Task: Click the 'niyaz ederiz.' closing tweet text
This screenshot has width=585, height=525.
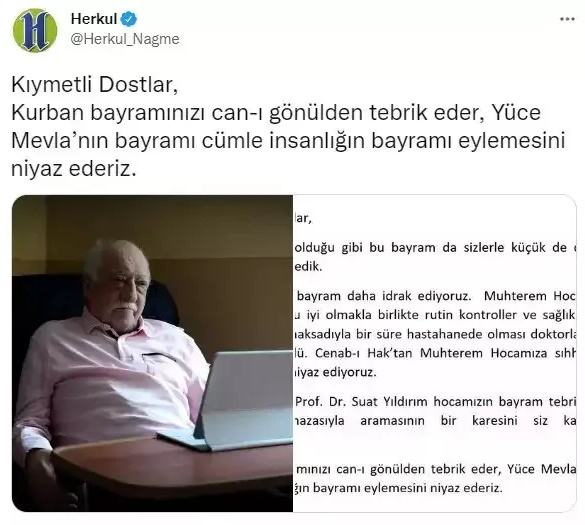Action: pyautogui.click(x=73, y=169)
